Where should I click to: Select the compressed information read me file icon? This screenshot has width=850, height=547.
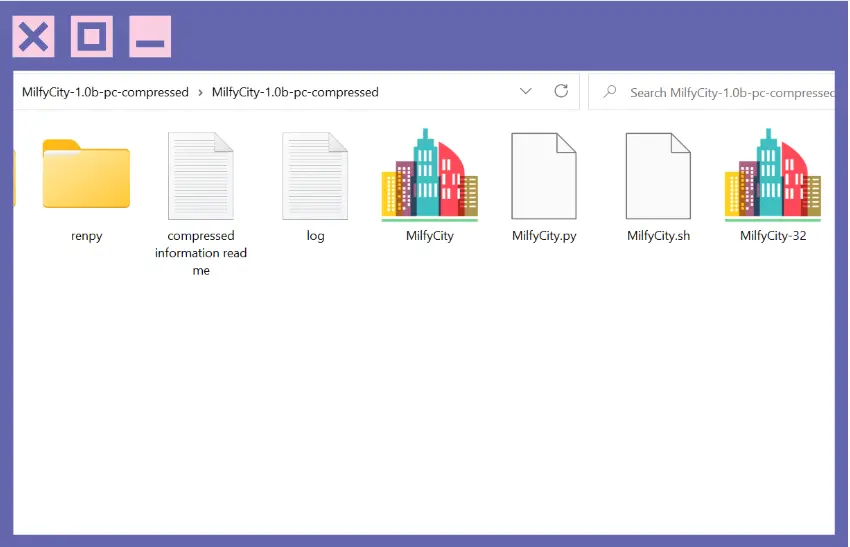click(200, 175)
